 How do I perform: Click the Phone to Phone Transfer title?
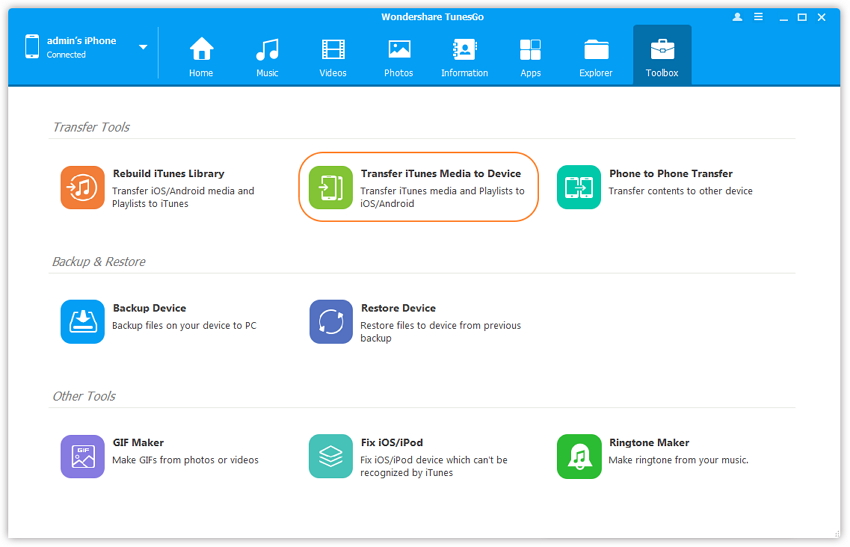(670, 174)
